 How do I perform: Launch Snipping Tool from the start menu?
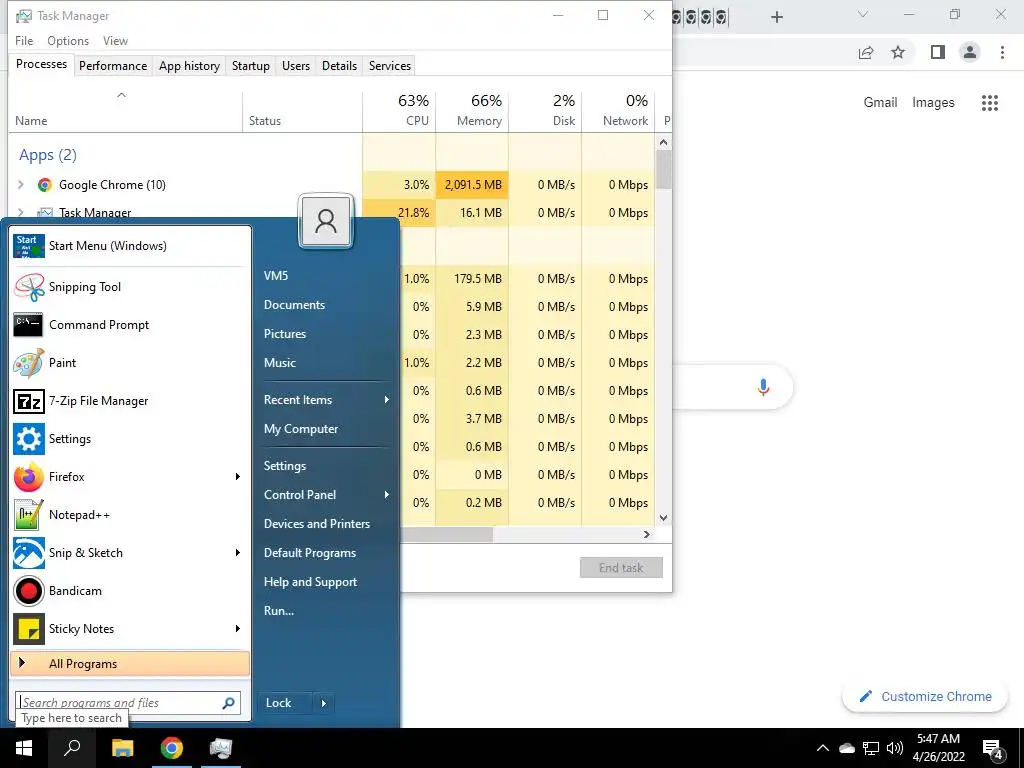click(29, 287)
